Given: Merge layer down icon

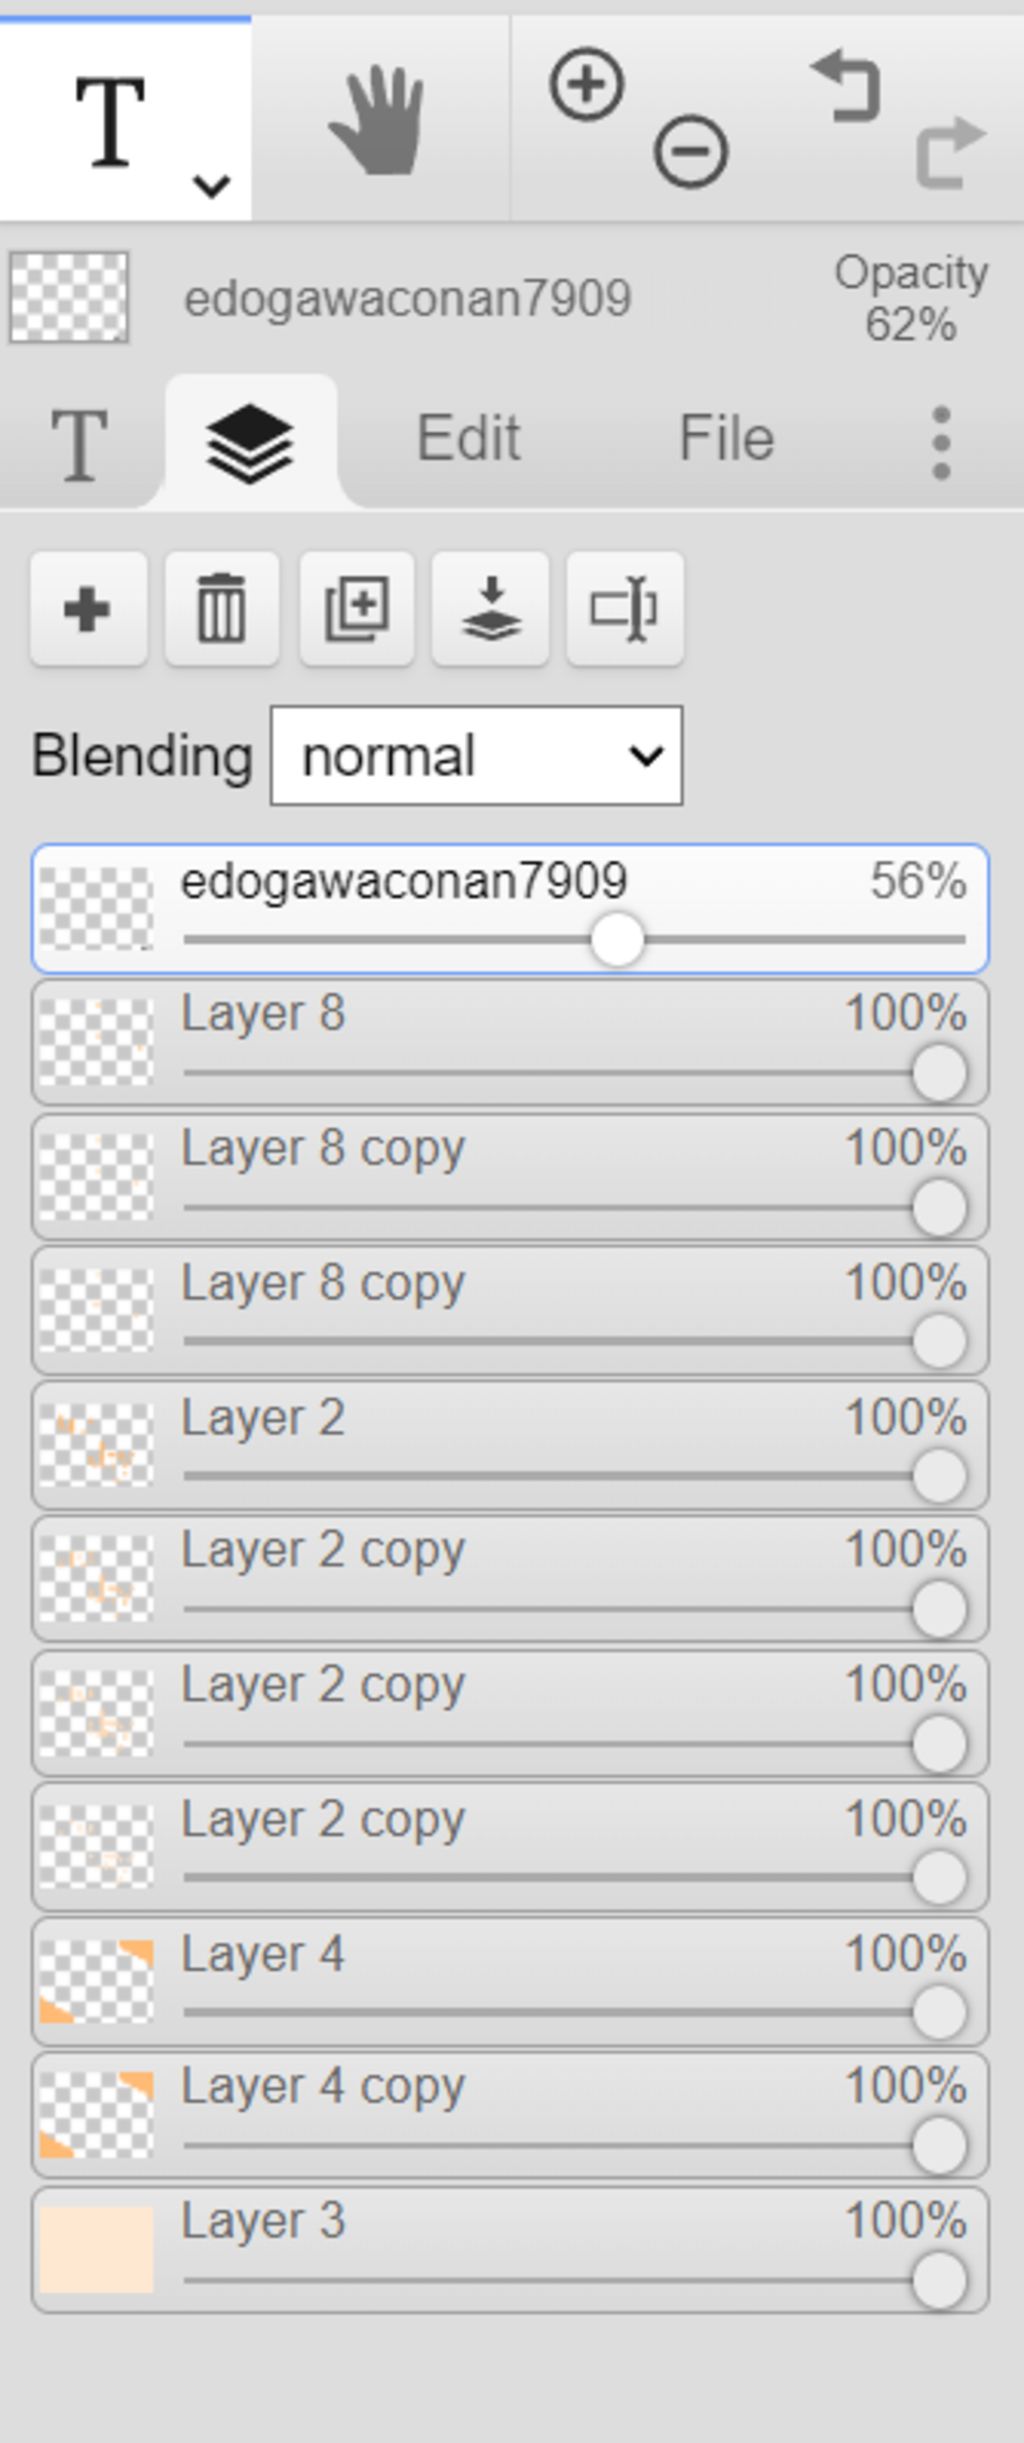Looking at the screenshot, I should (x=490, y=608).
